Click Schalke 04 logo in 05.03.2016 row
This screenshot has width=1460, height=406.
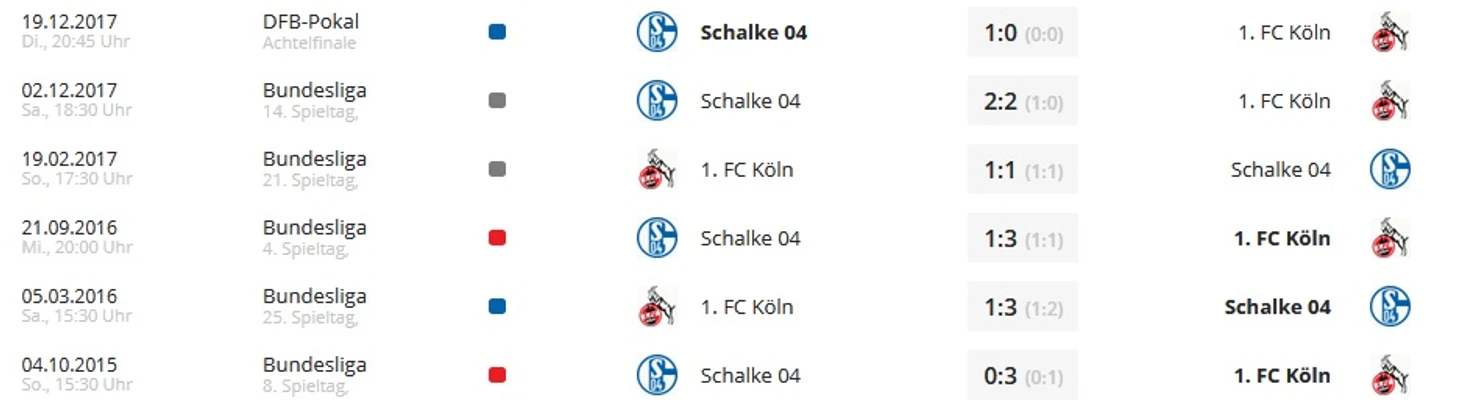1390,306
